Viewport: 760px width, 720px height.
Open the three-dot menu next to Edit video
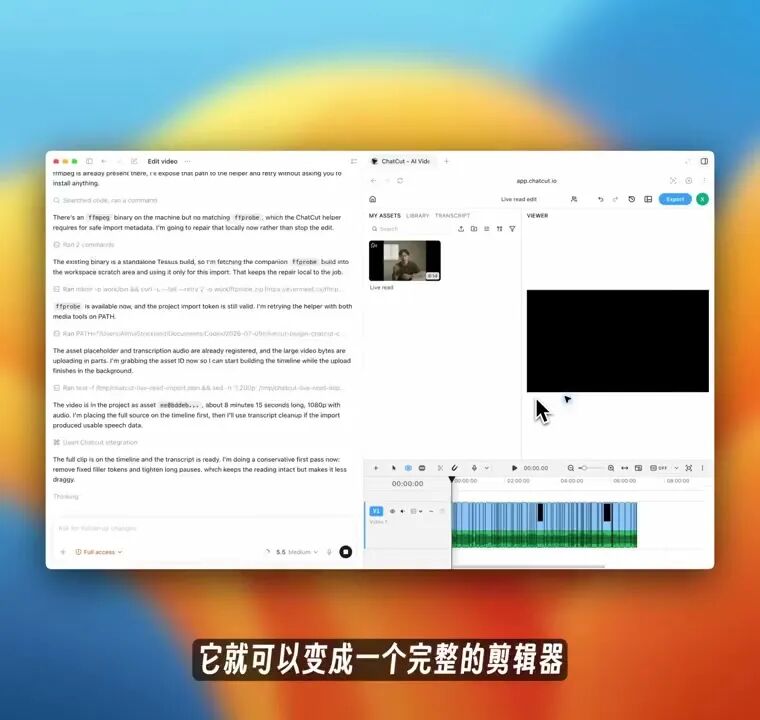188,161
